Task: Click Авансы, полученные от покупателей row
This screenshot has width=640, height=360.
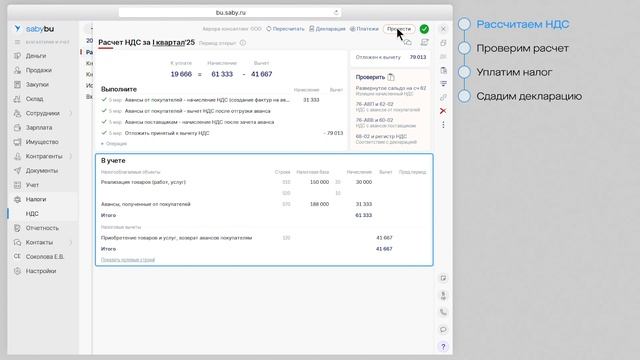Action: [x=264, y=204]
